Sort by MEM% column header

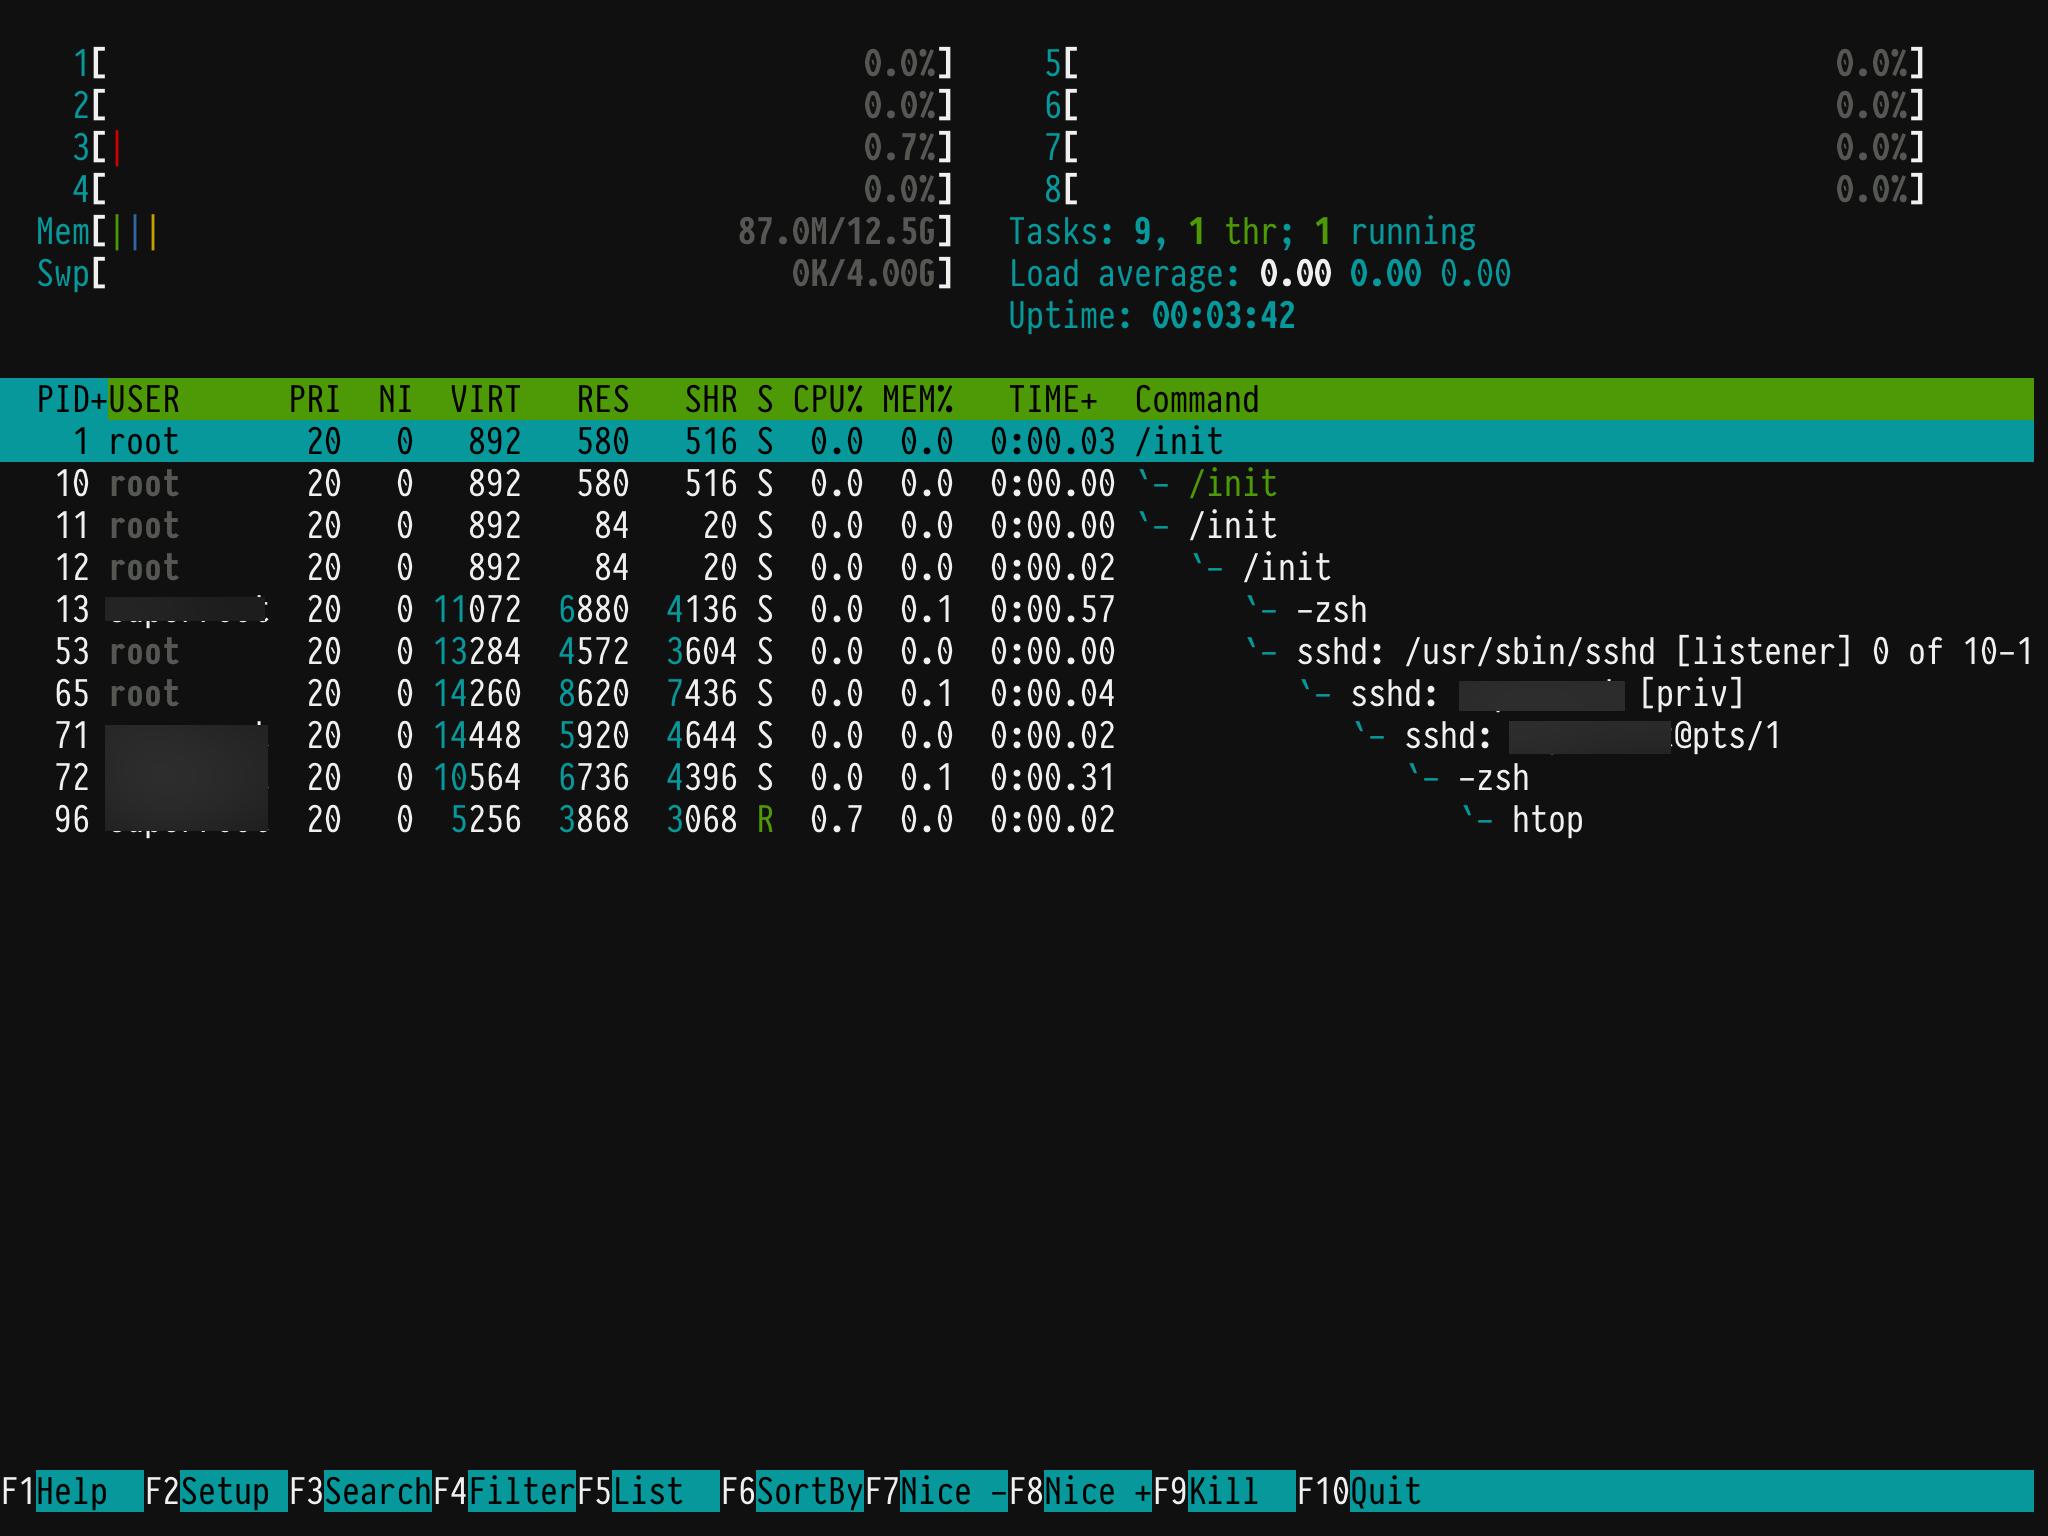pos(917,399)
